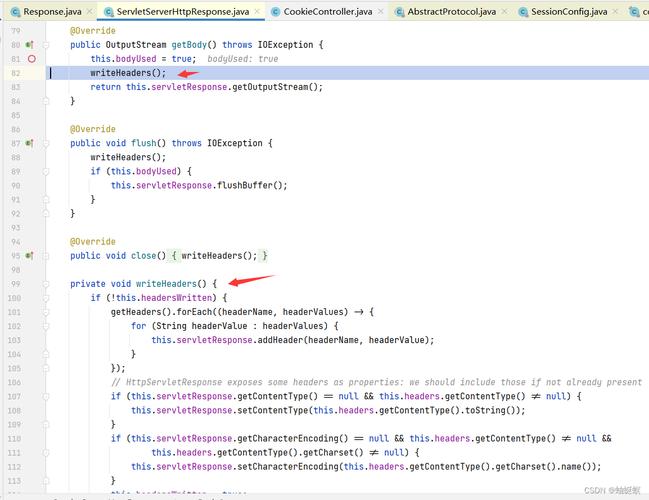Click the file icon on the AbstractProtocol.java tab
649x500 pixels.
400,12
